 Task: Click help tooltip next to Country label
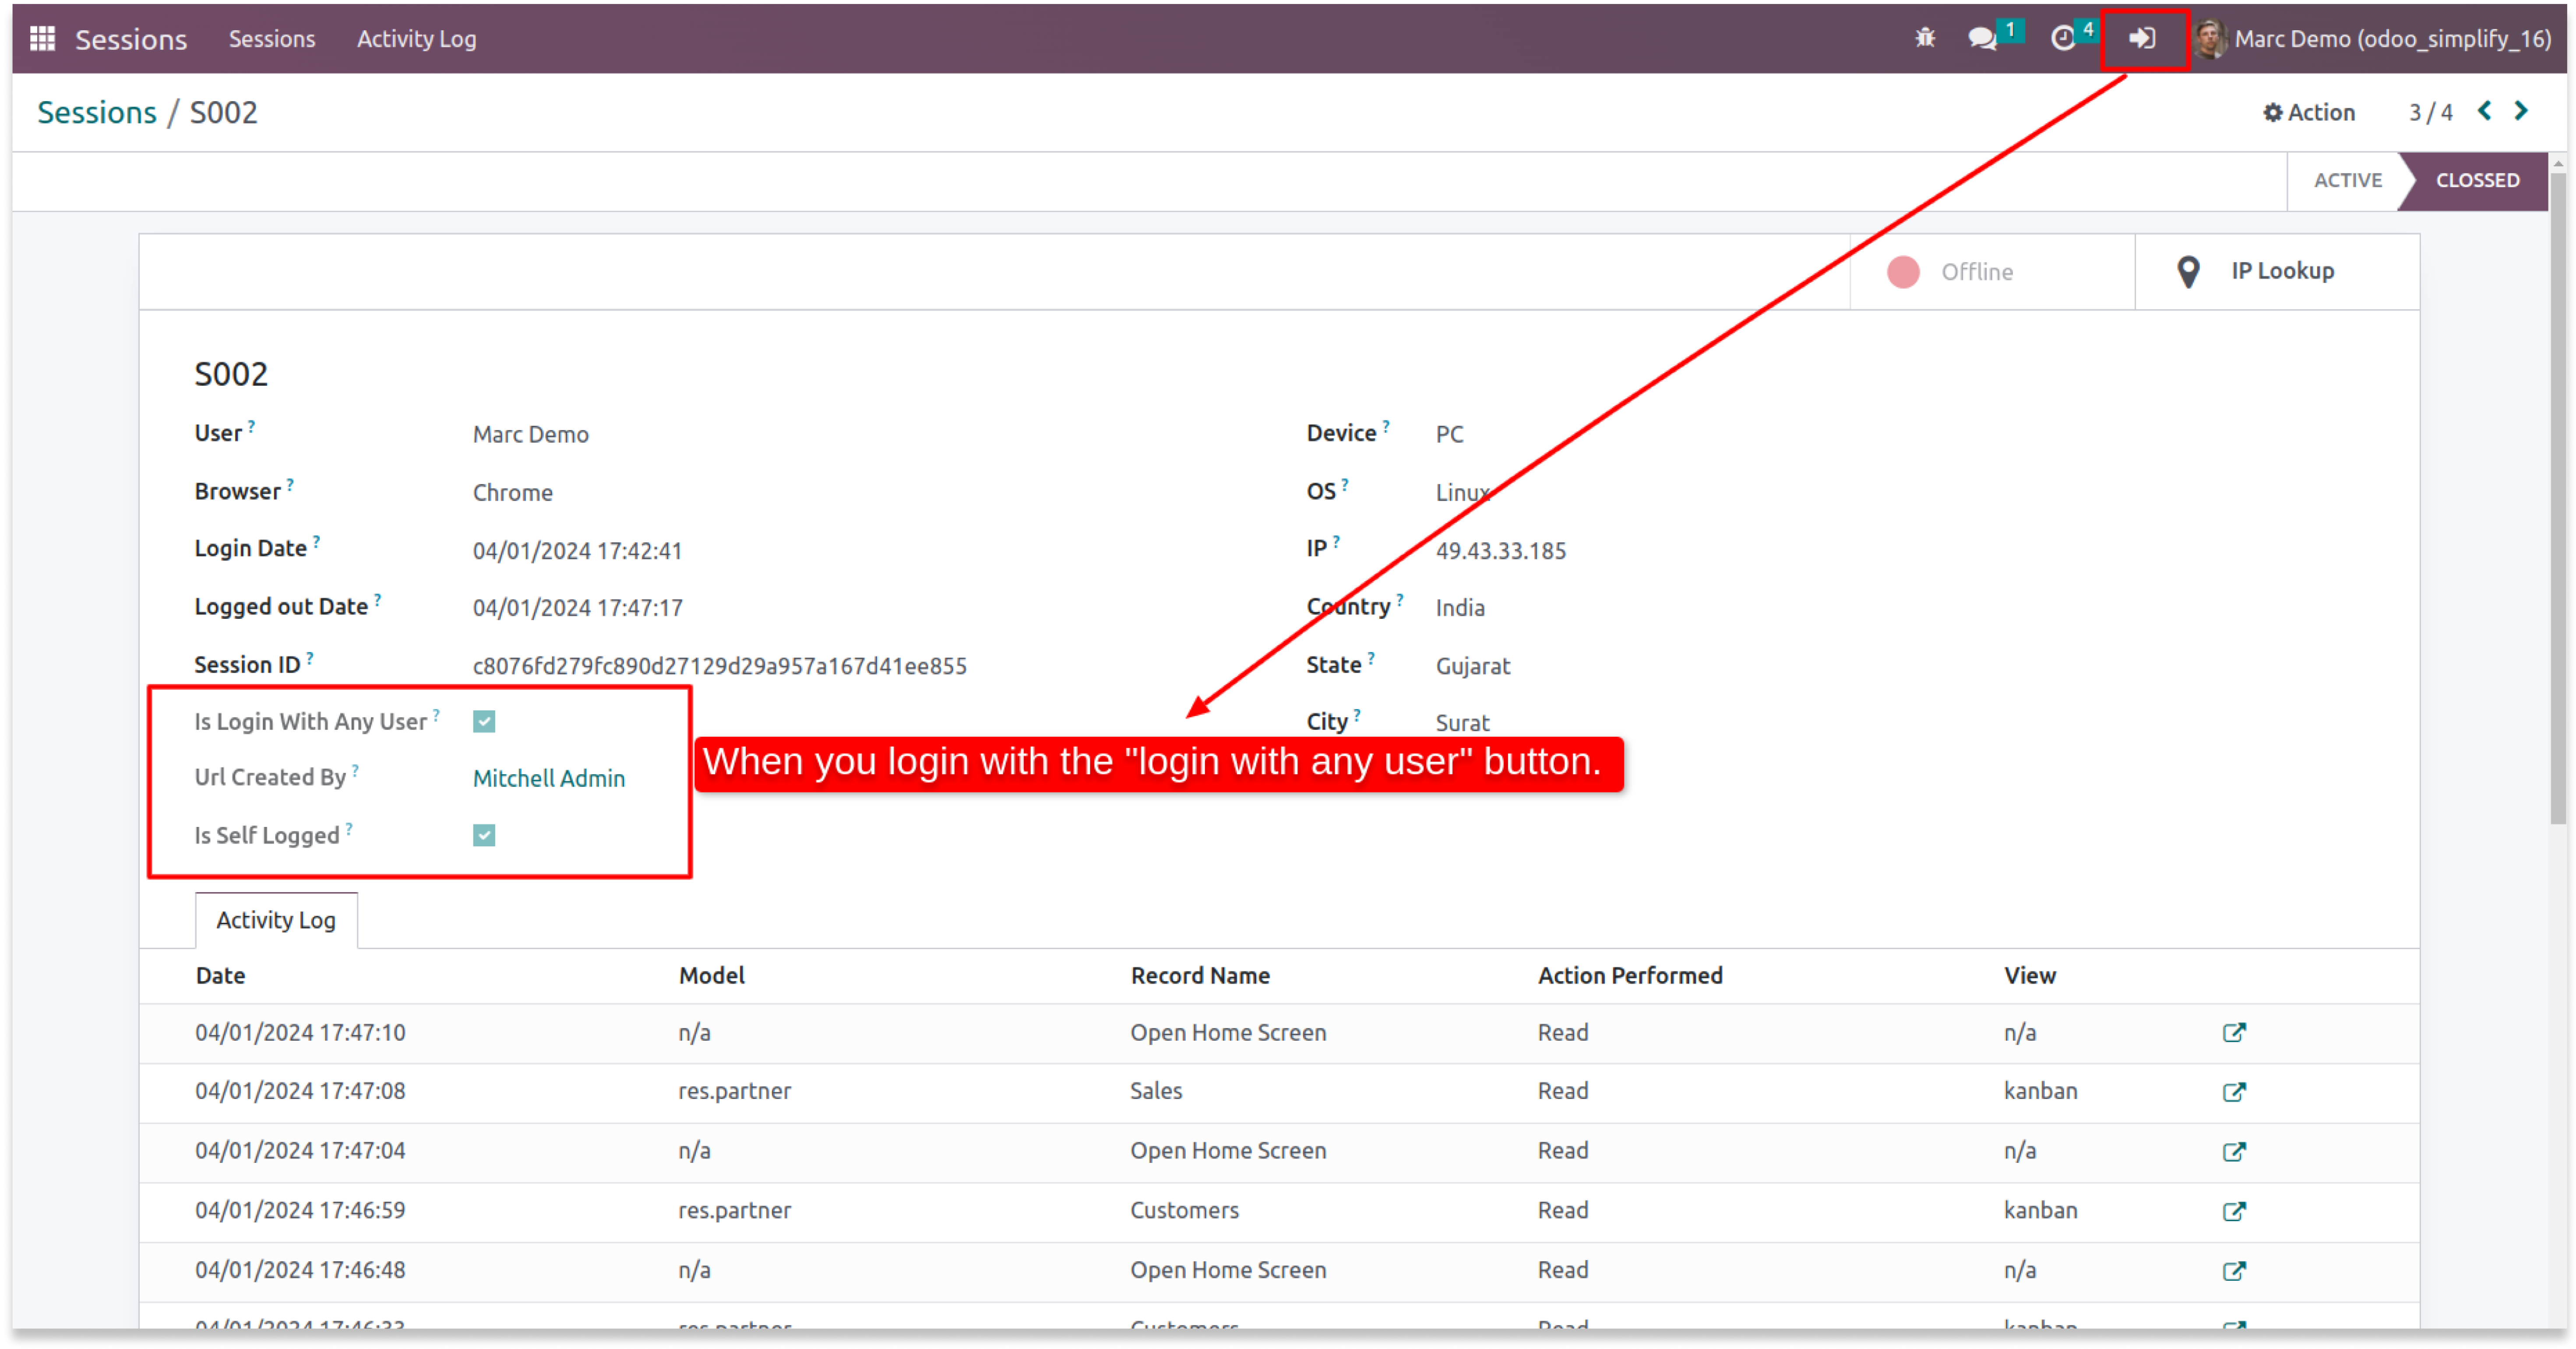1399,599
